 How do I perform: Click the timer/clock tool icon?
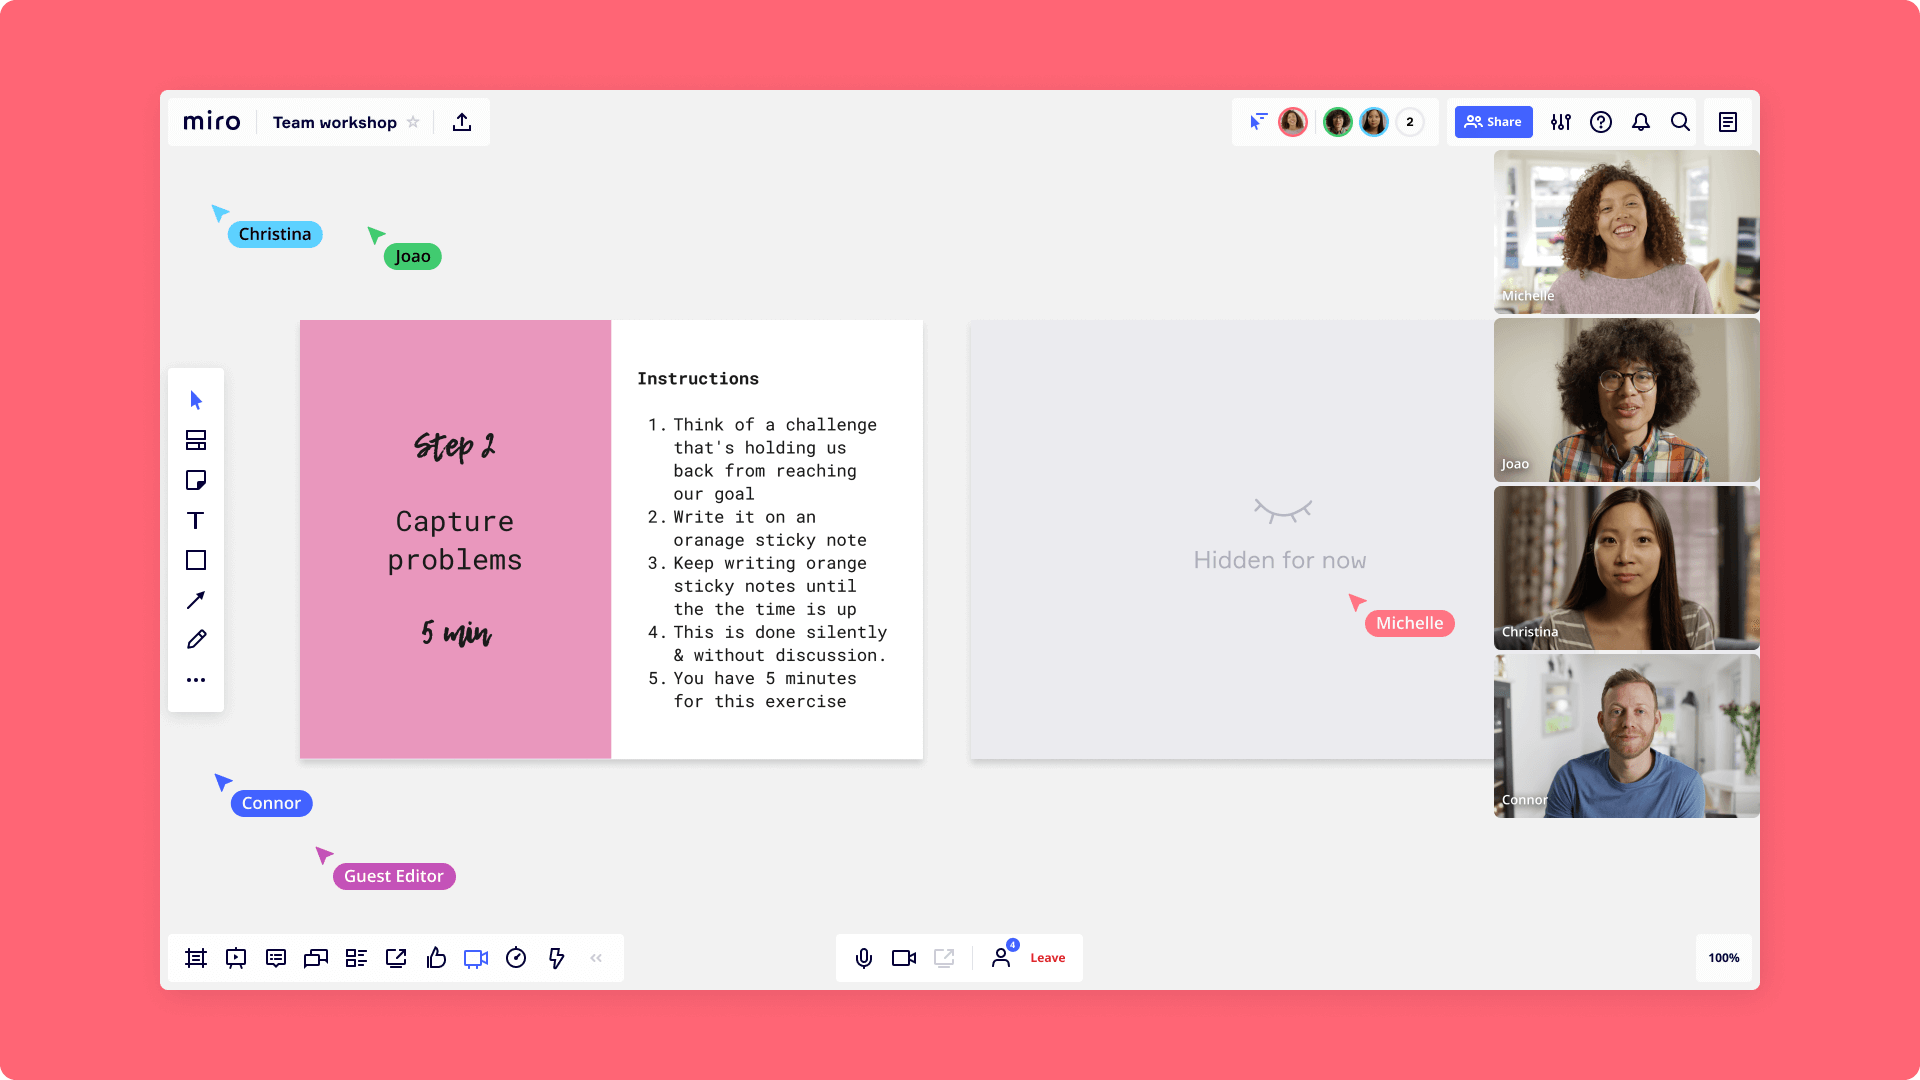point(516,957)
